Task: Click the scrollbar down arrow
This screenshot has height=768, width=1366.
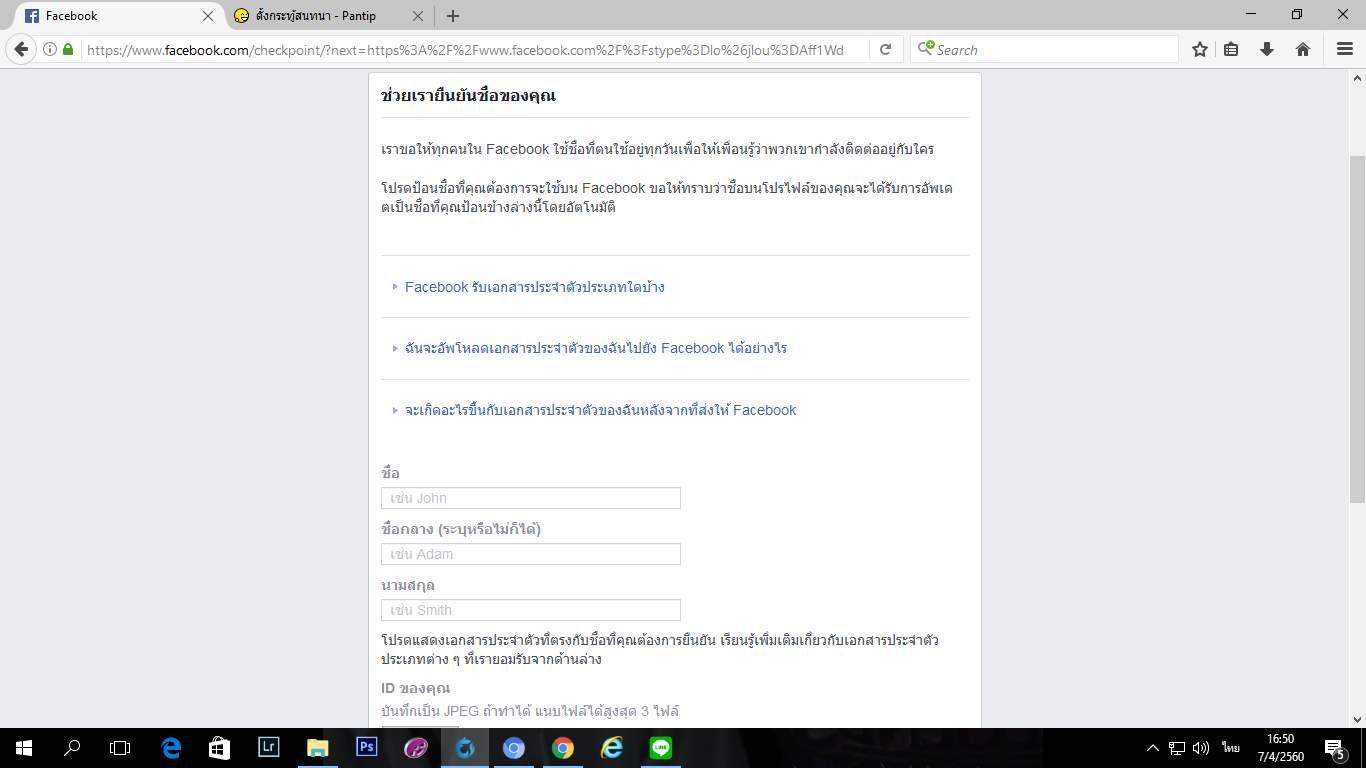Action: [1357, 719]
